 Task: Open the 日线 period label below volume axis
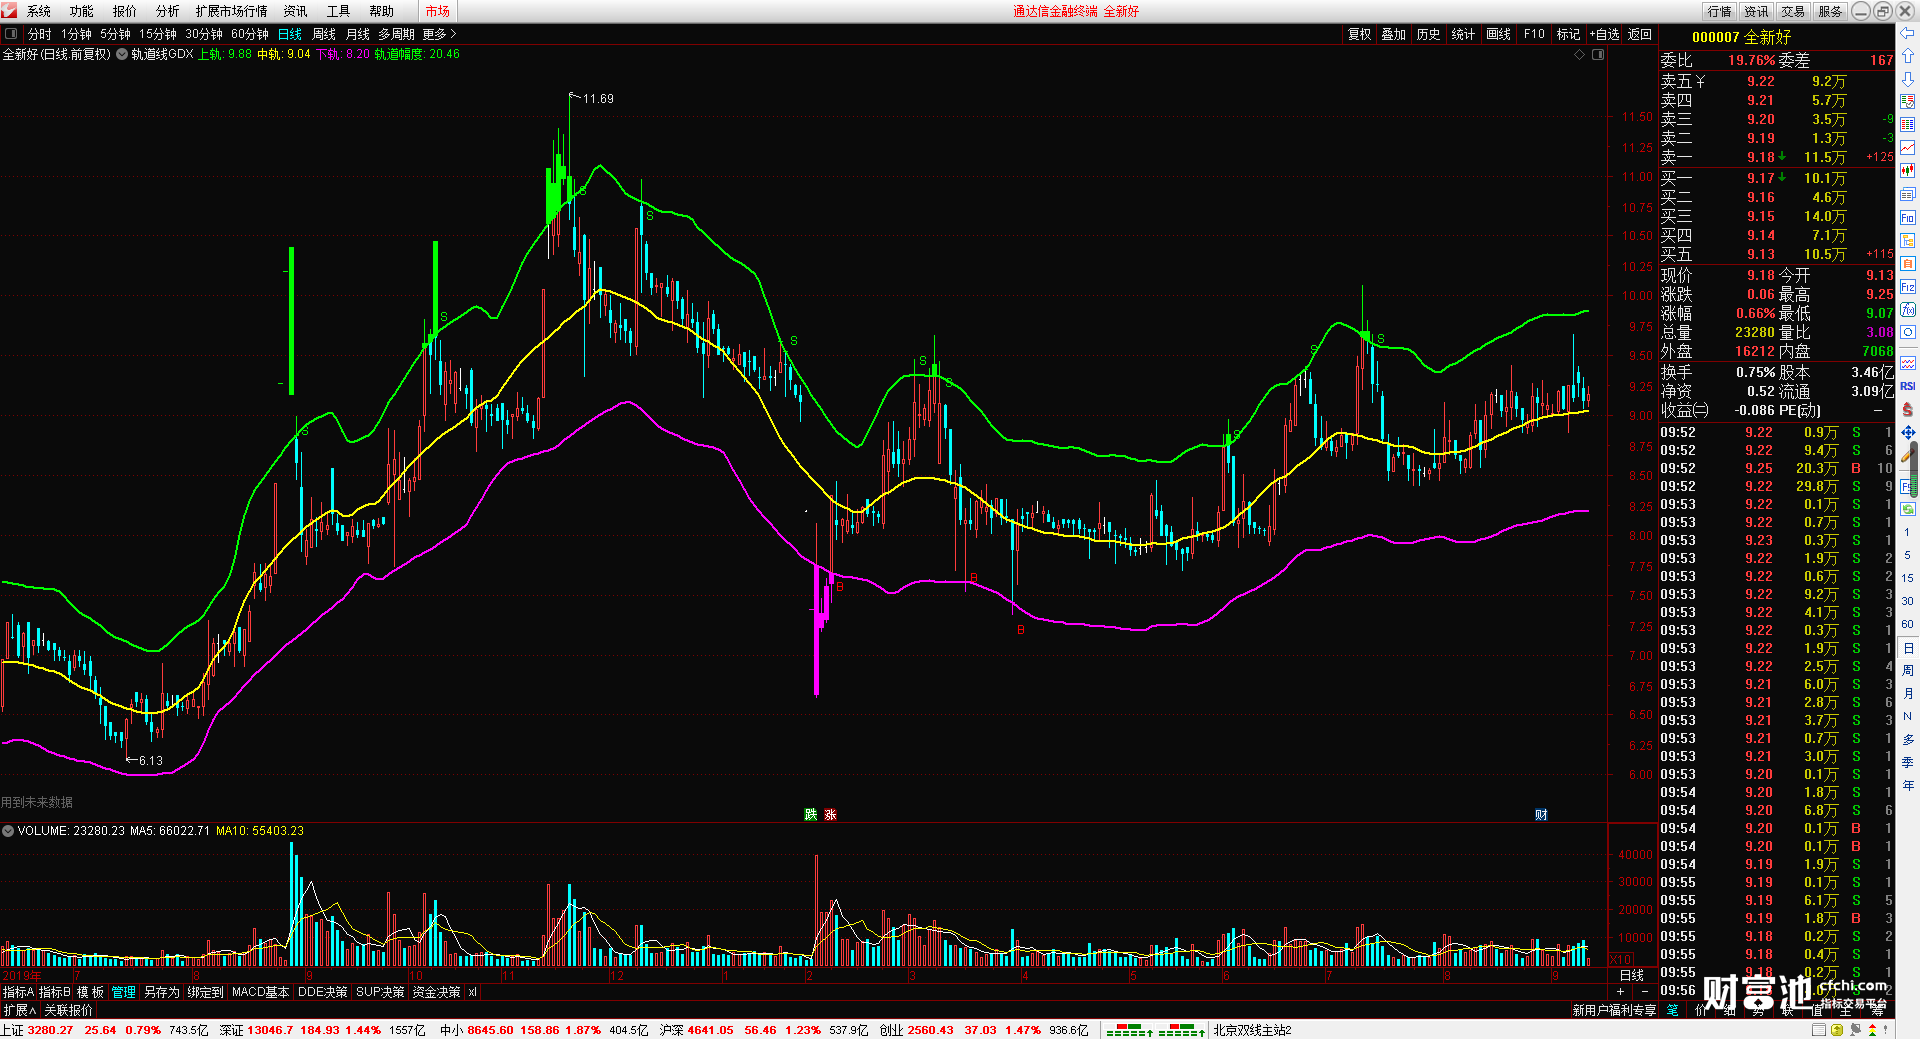pyautogui.click(x=1632, y=975)
